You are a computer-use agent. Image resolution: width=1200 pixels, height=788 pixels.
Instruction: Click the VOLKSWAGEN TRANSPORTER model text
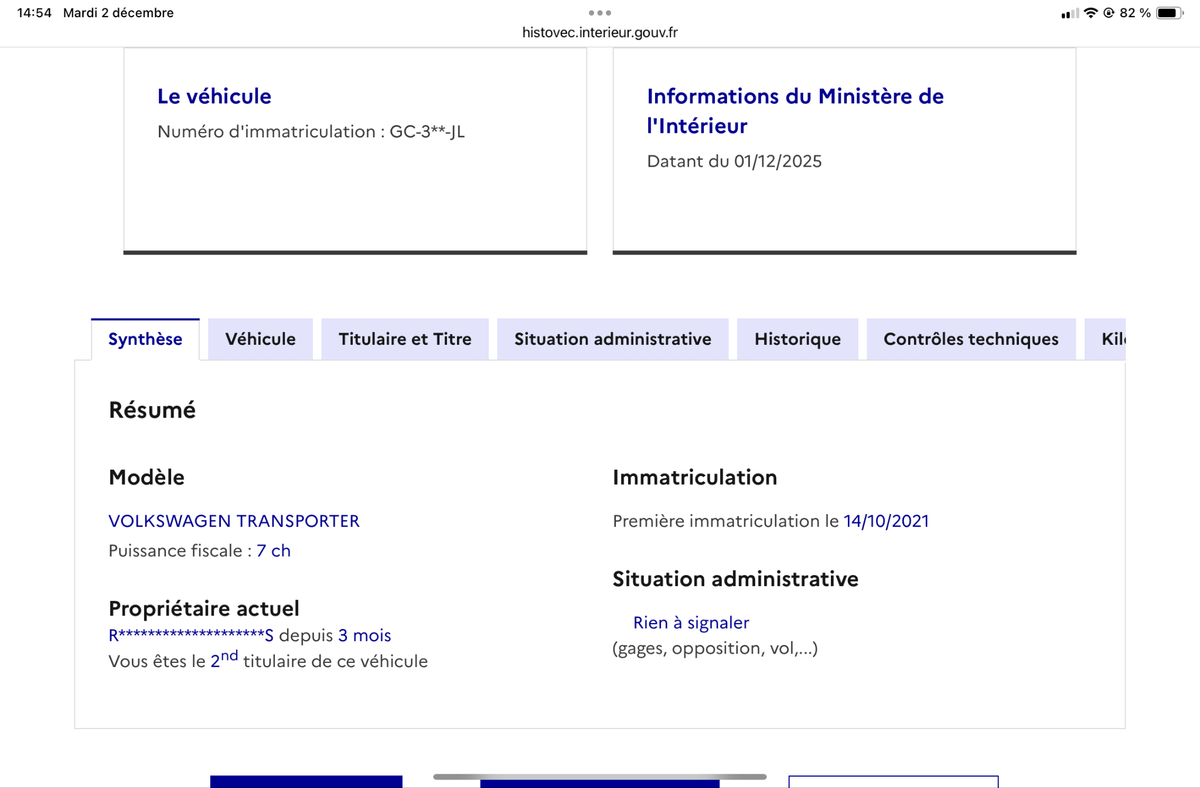point(234,521)
